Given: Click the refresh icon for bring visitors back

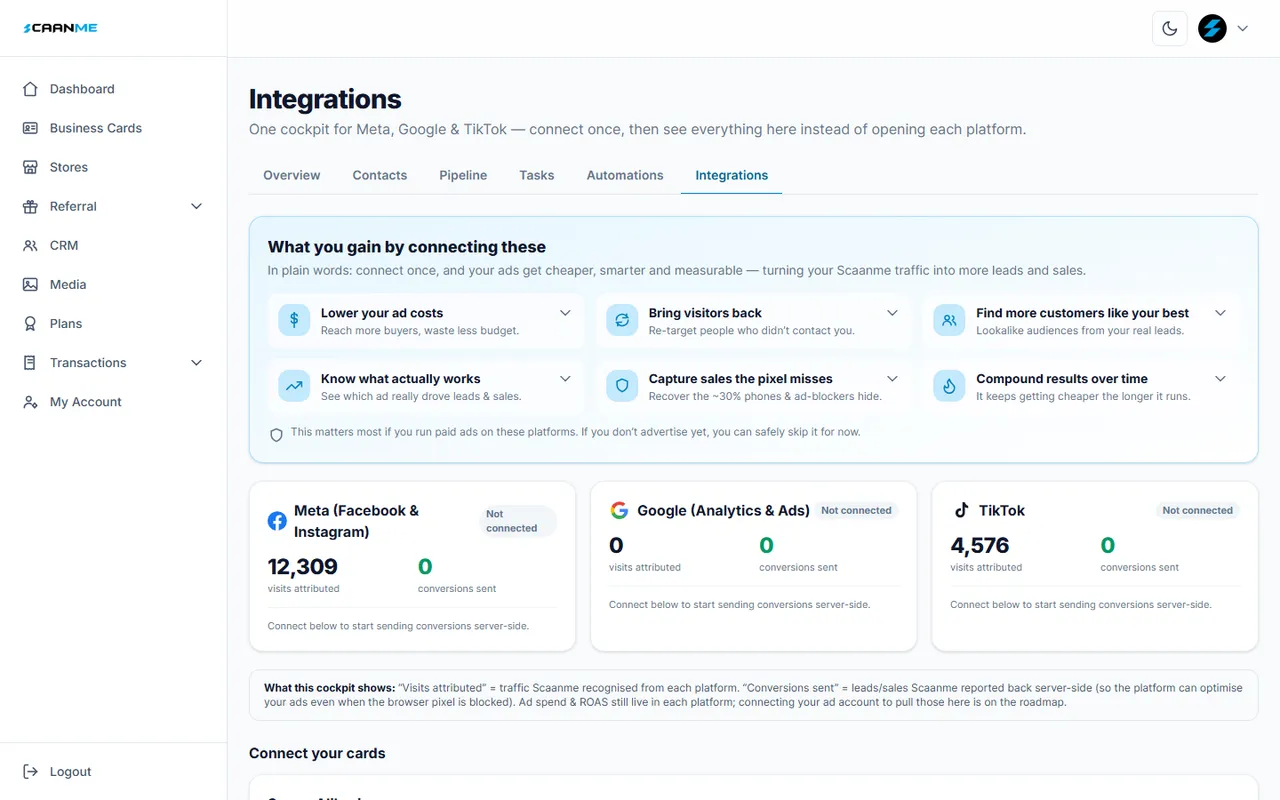Looking at the screenshot, I should pyautogui.click(x=622, y=320).
